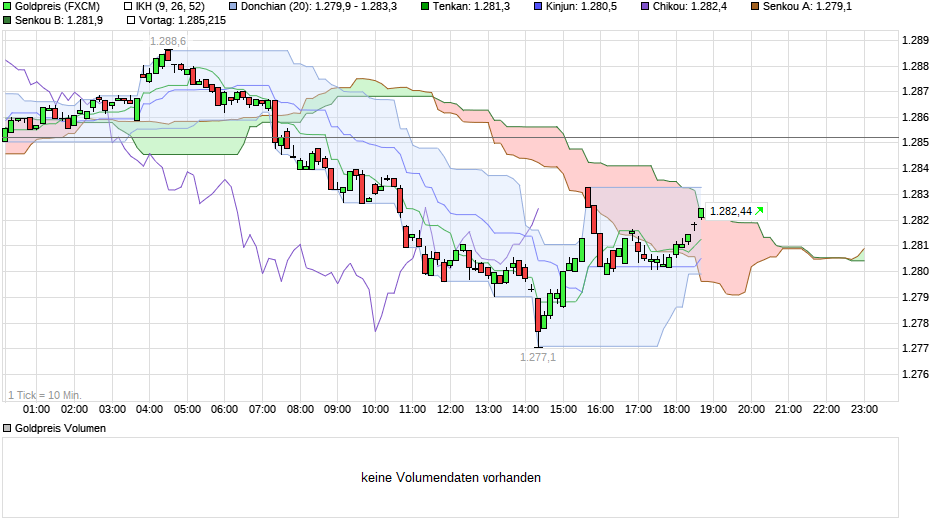Click the white IKH (9, 26, 52) legend box
Viewport: 940px width, 526px height.
pyautogui.click(x=127, y=6)
